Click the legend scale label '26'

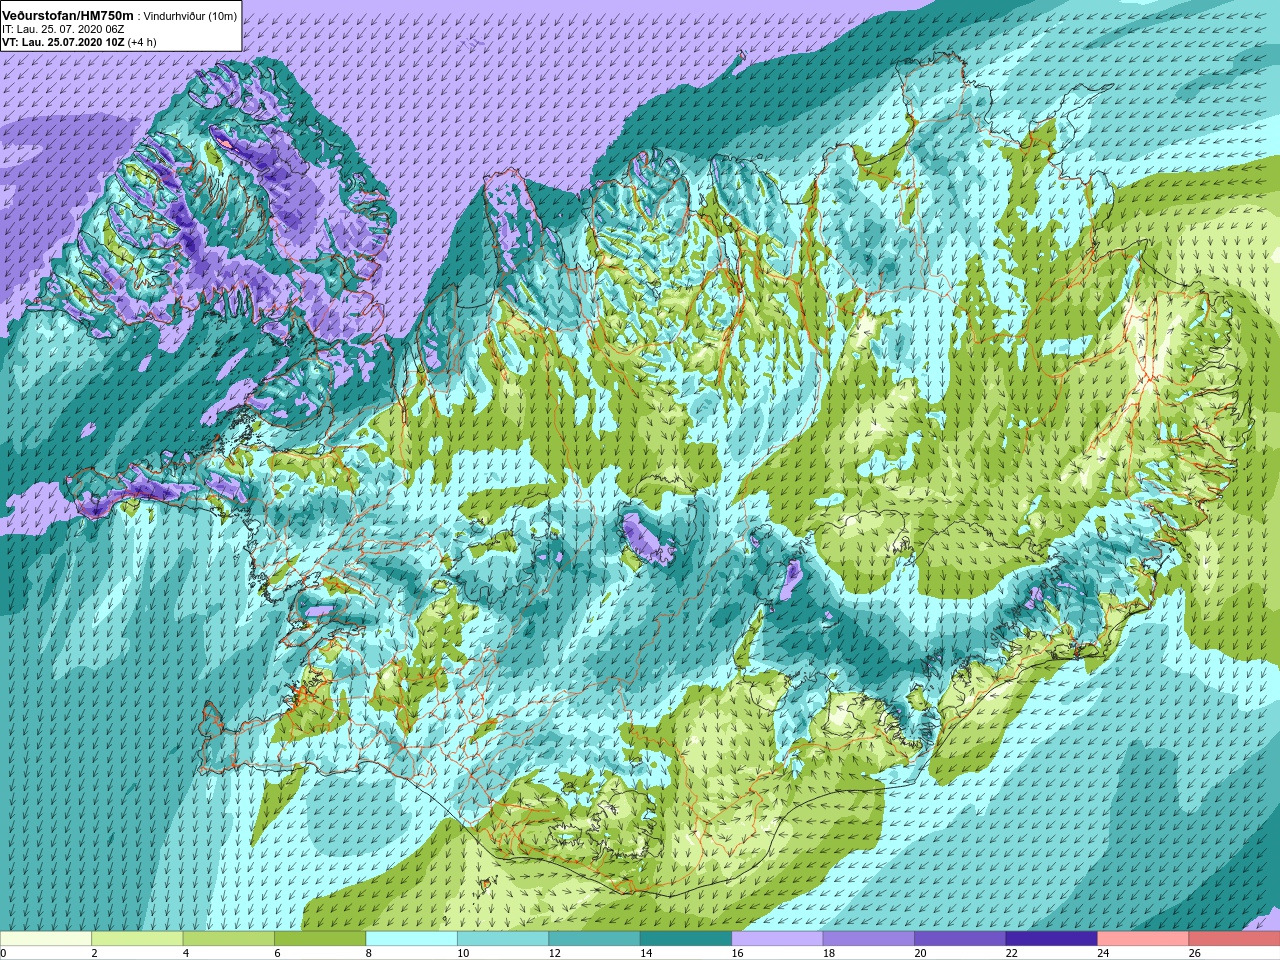pos(1195,954)
